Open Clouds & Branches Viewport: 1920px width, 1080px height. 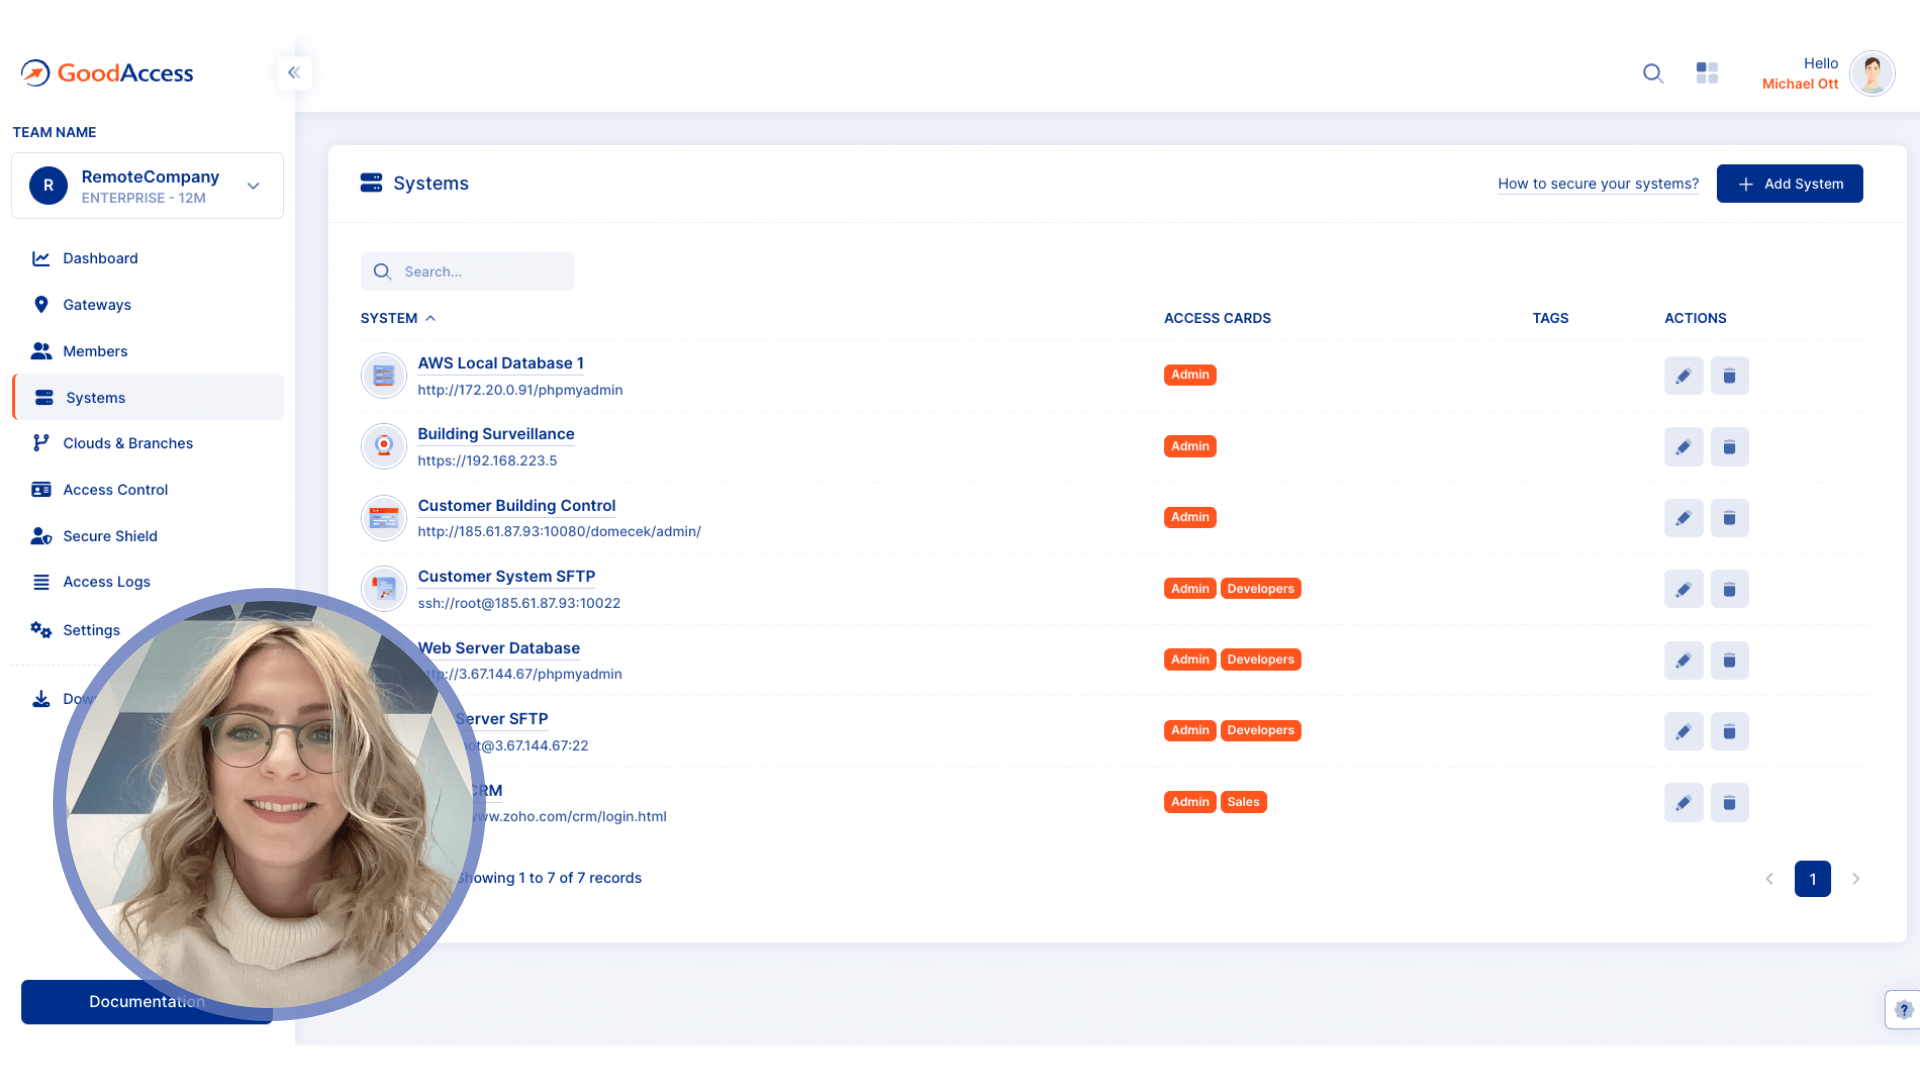point(128,443)
